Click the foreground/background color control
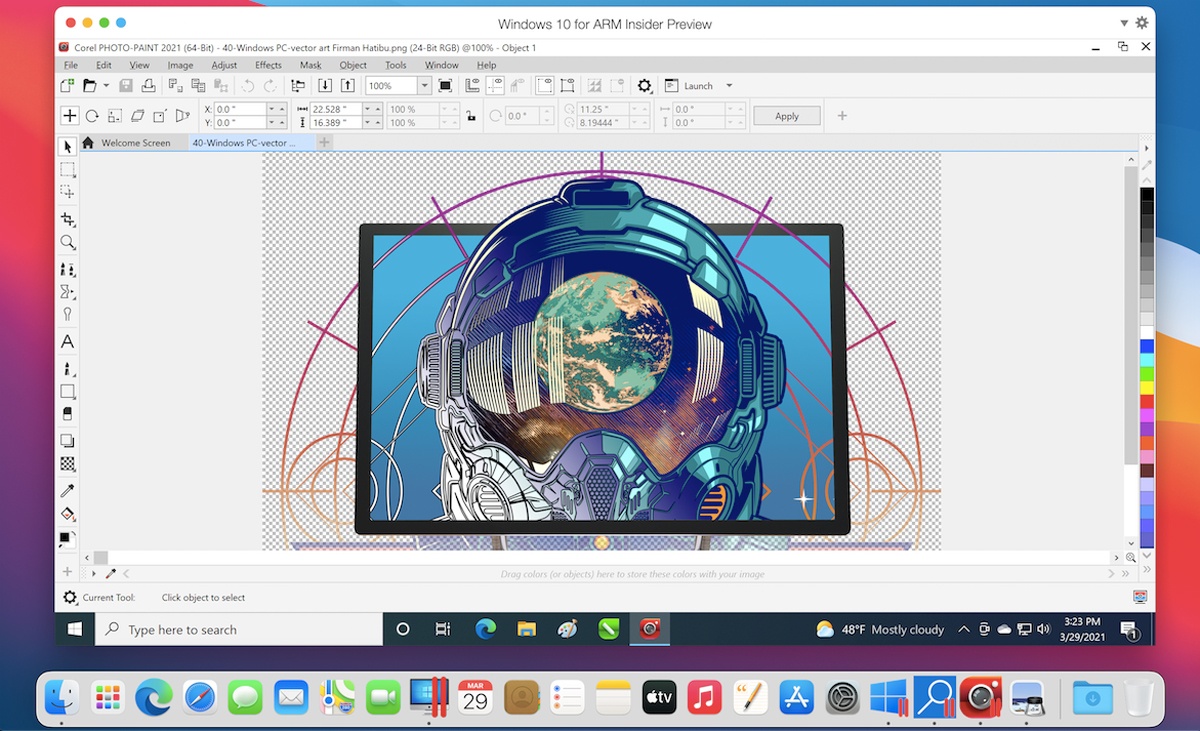Image resolution: width=1200 pixels, height=731 pixels. click(68, 538)
